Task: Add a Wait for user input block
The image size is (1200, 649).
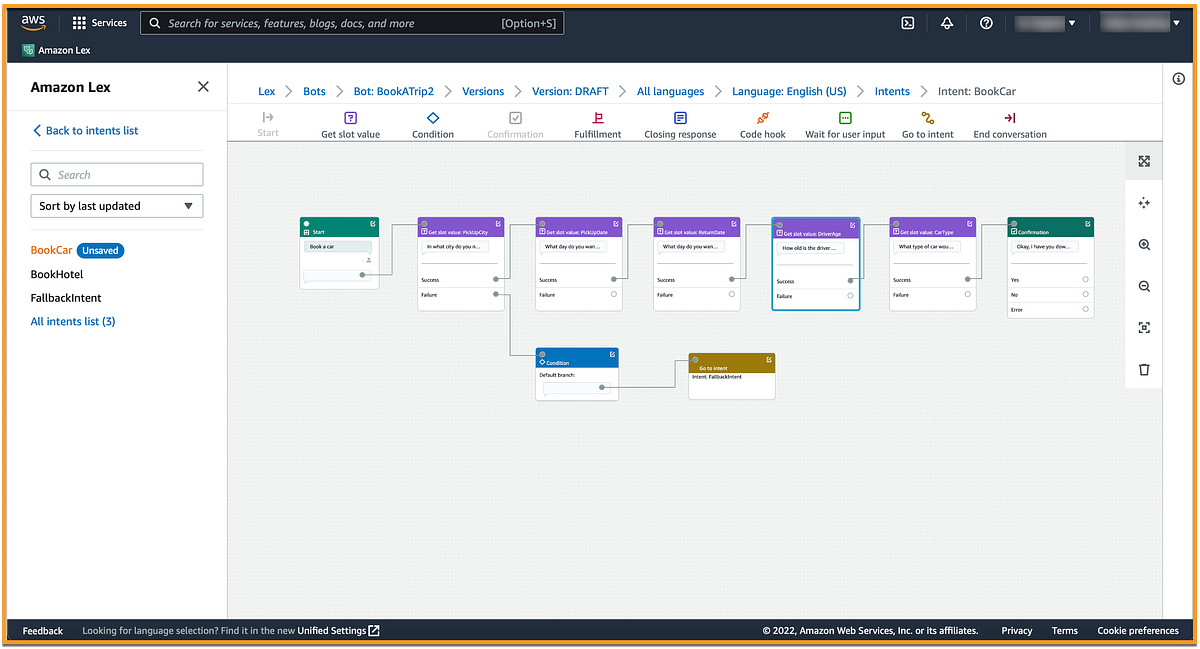Action: (x=845, y=125)
